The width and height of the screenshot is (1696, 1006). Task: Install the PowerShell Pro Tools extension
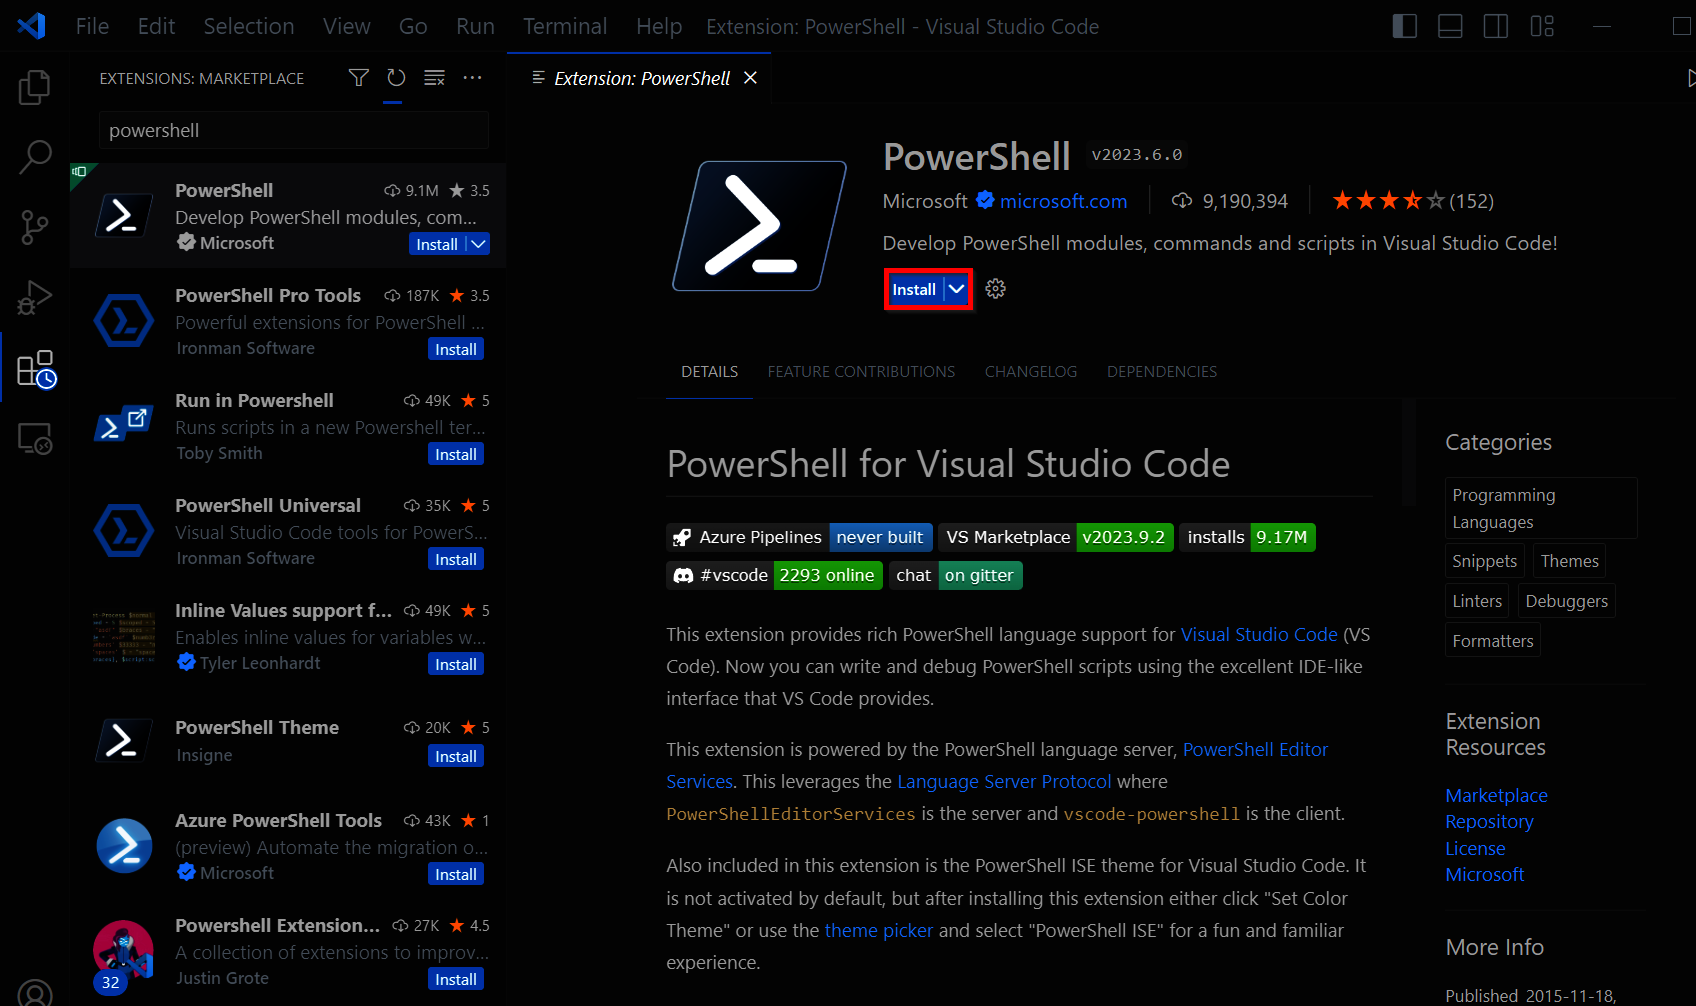tap(455, 348)
